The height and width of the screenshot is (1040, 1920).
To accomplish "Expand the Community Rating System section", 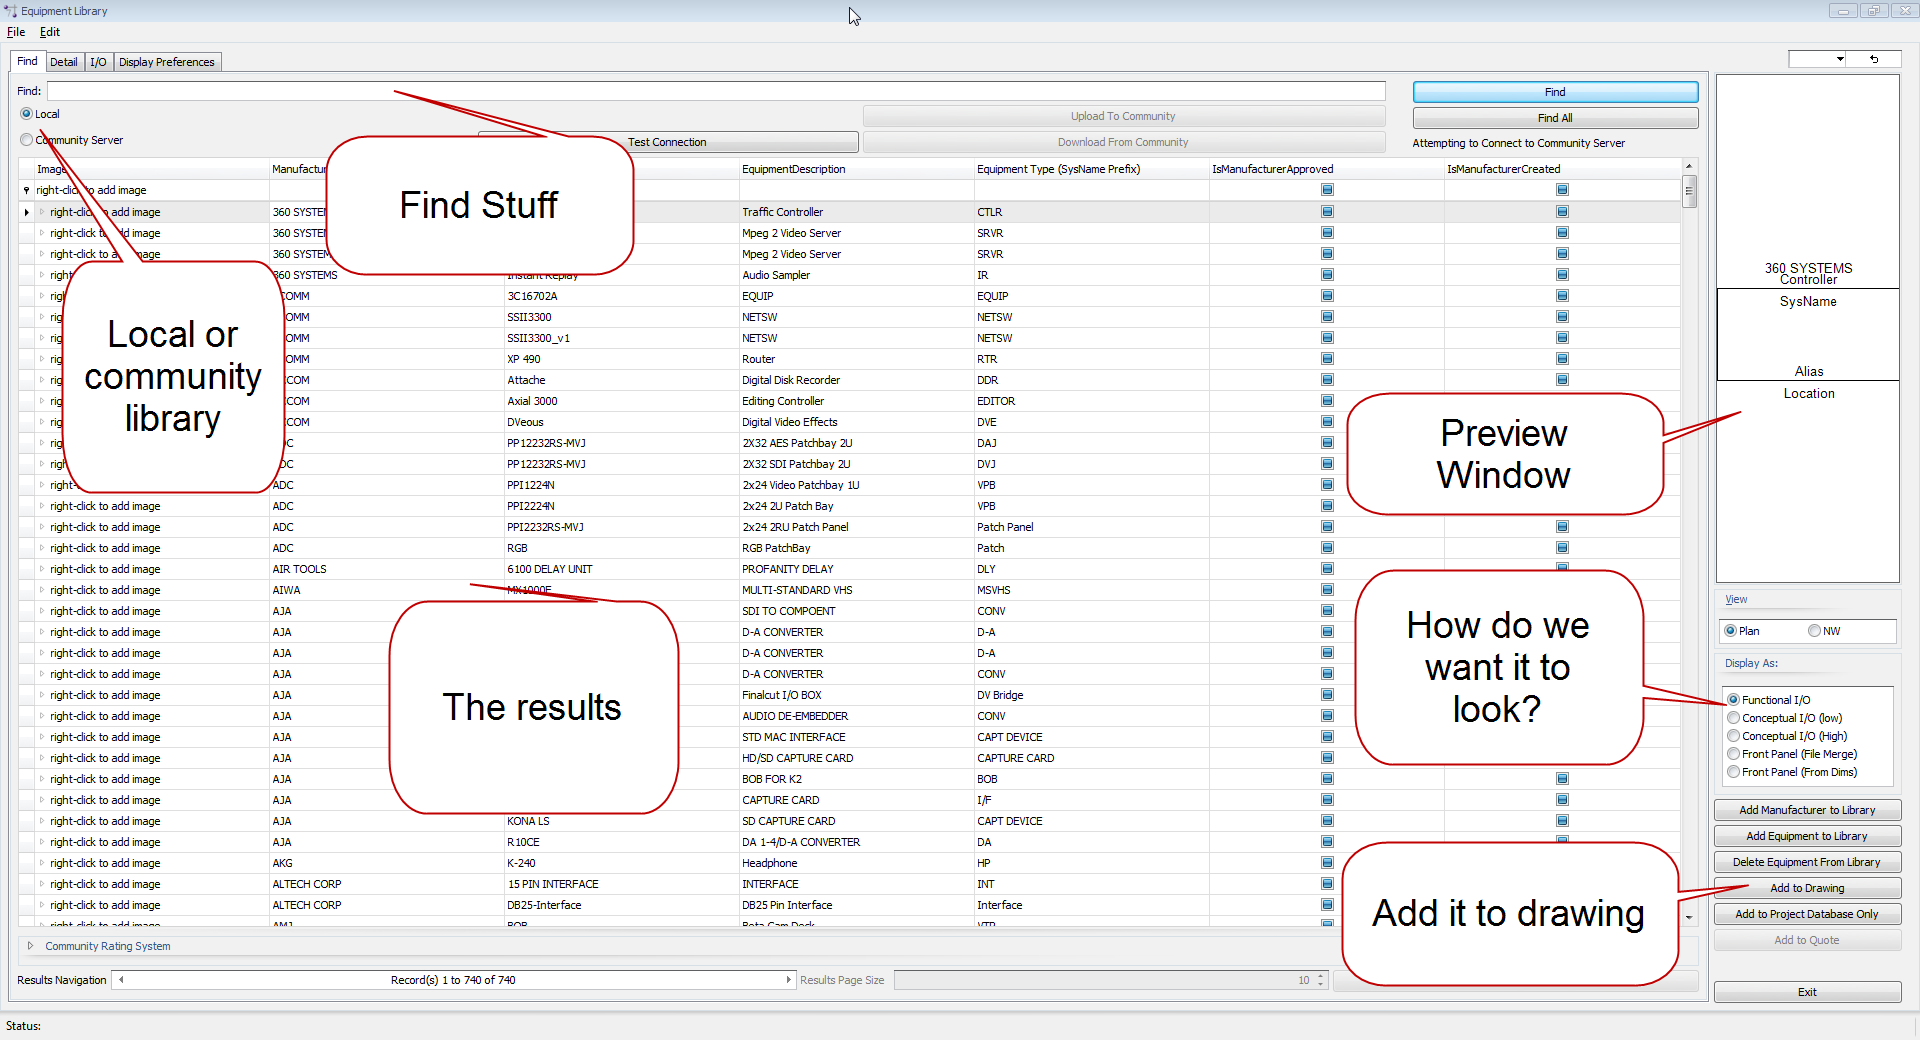I will point(30,946).
